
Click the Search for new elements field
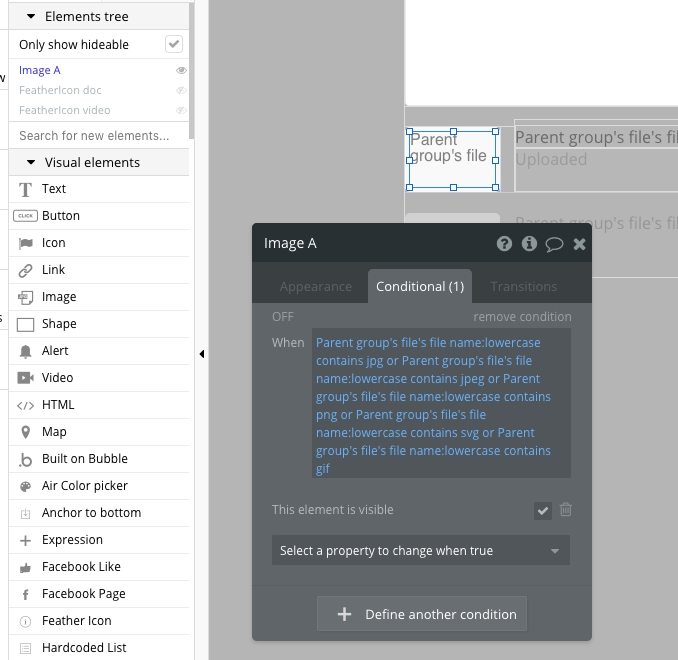(x=94, y=136)
